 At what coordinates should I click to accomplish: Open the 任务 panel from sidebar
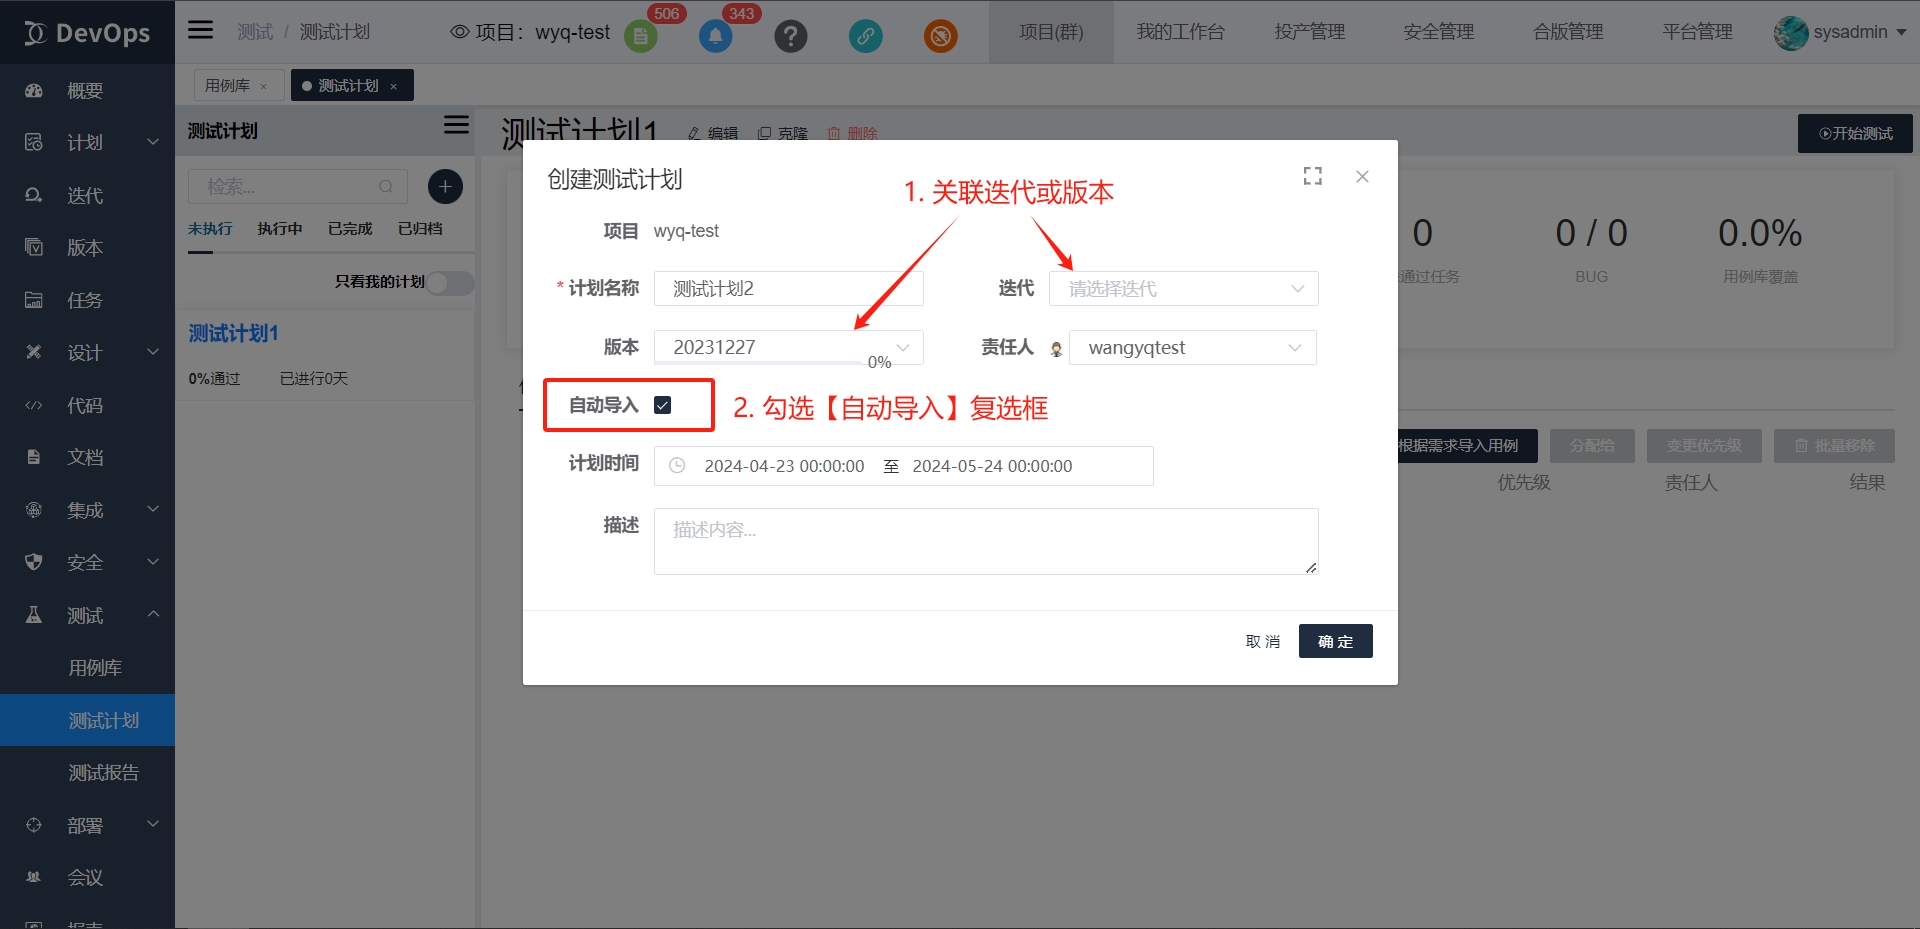84,299
